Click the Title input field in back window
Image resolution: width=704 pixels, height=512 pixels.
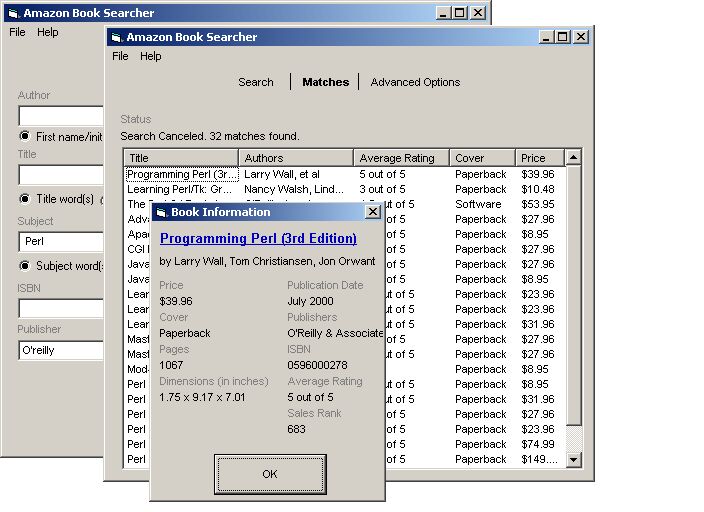pyautogui.click(x=61, y=174)
